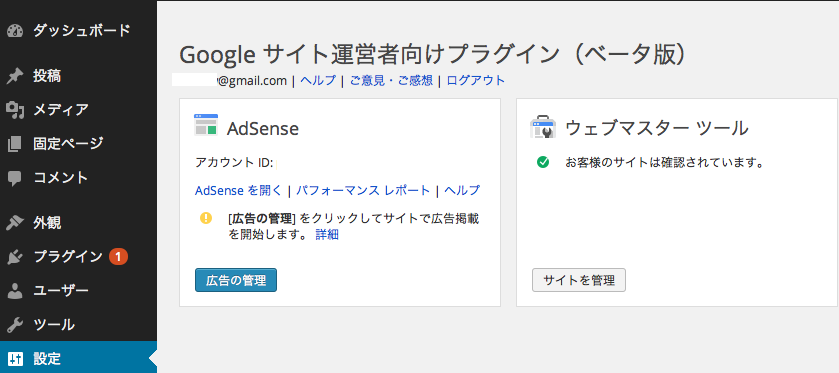839x373 pixels.
Task: Click the AdSense logo icon
Action: [x=206, y=125]
